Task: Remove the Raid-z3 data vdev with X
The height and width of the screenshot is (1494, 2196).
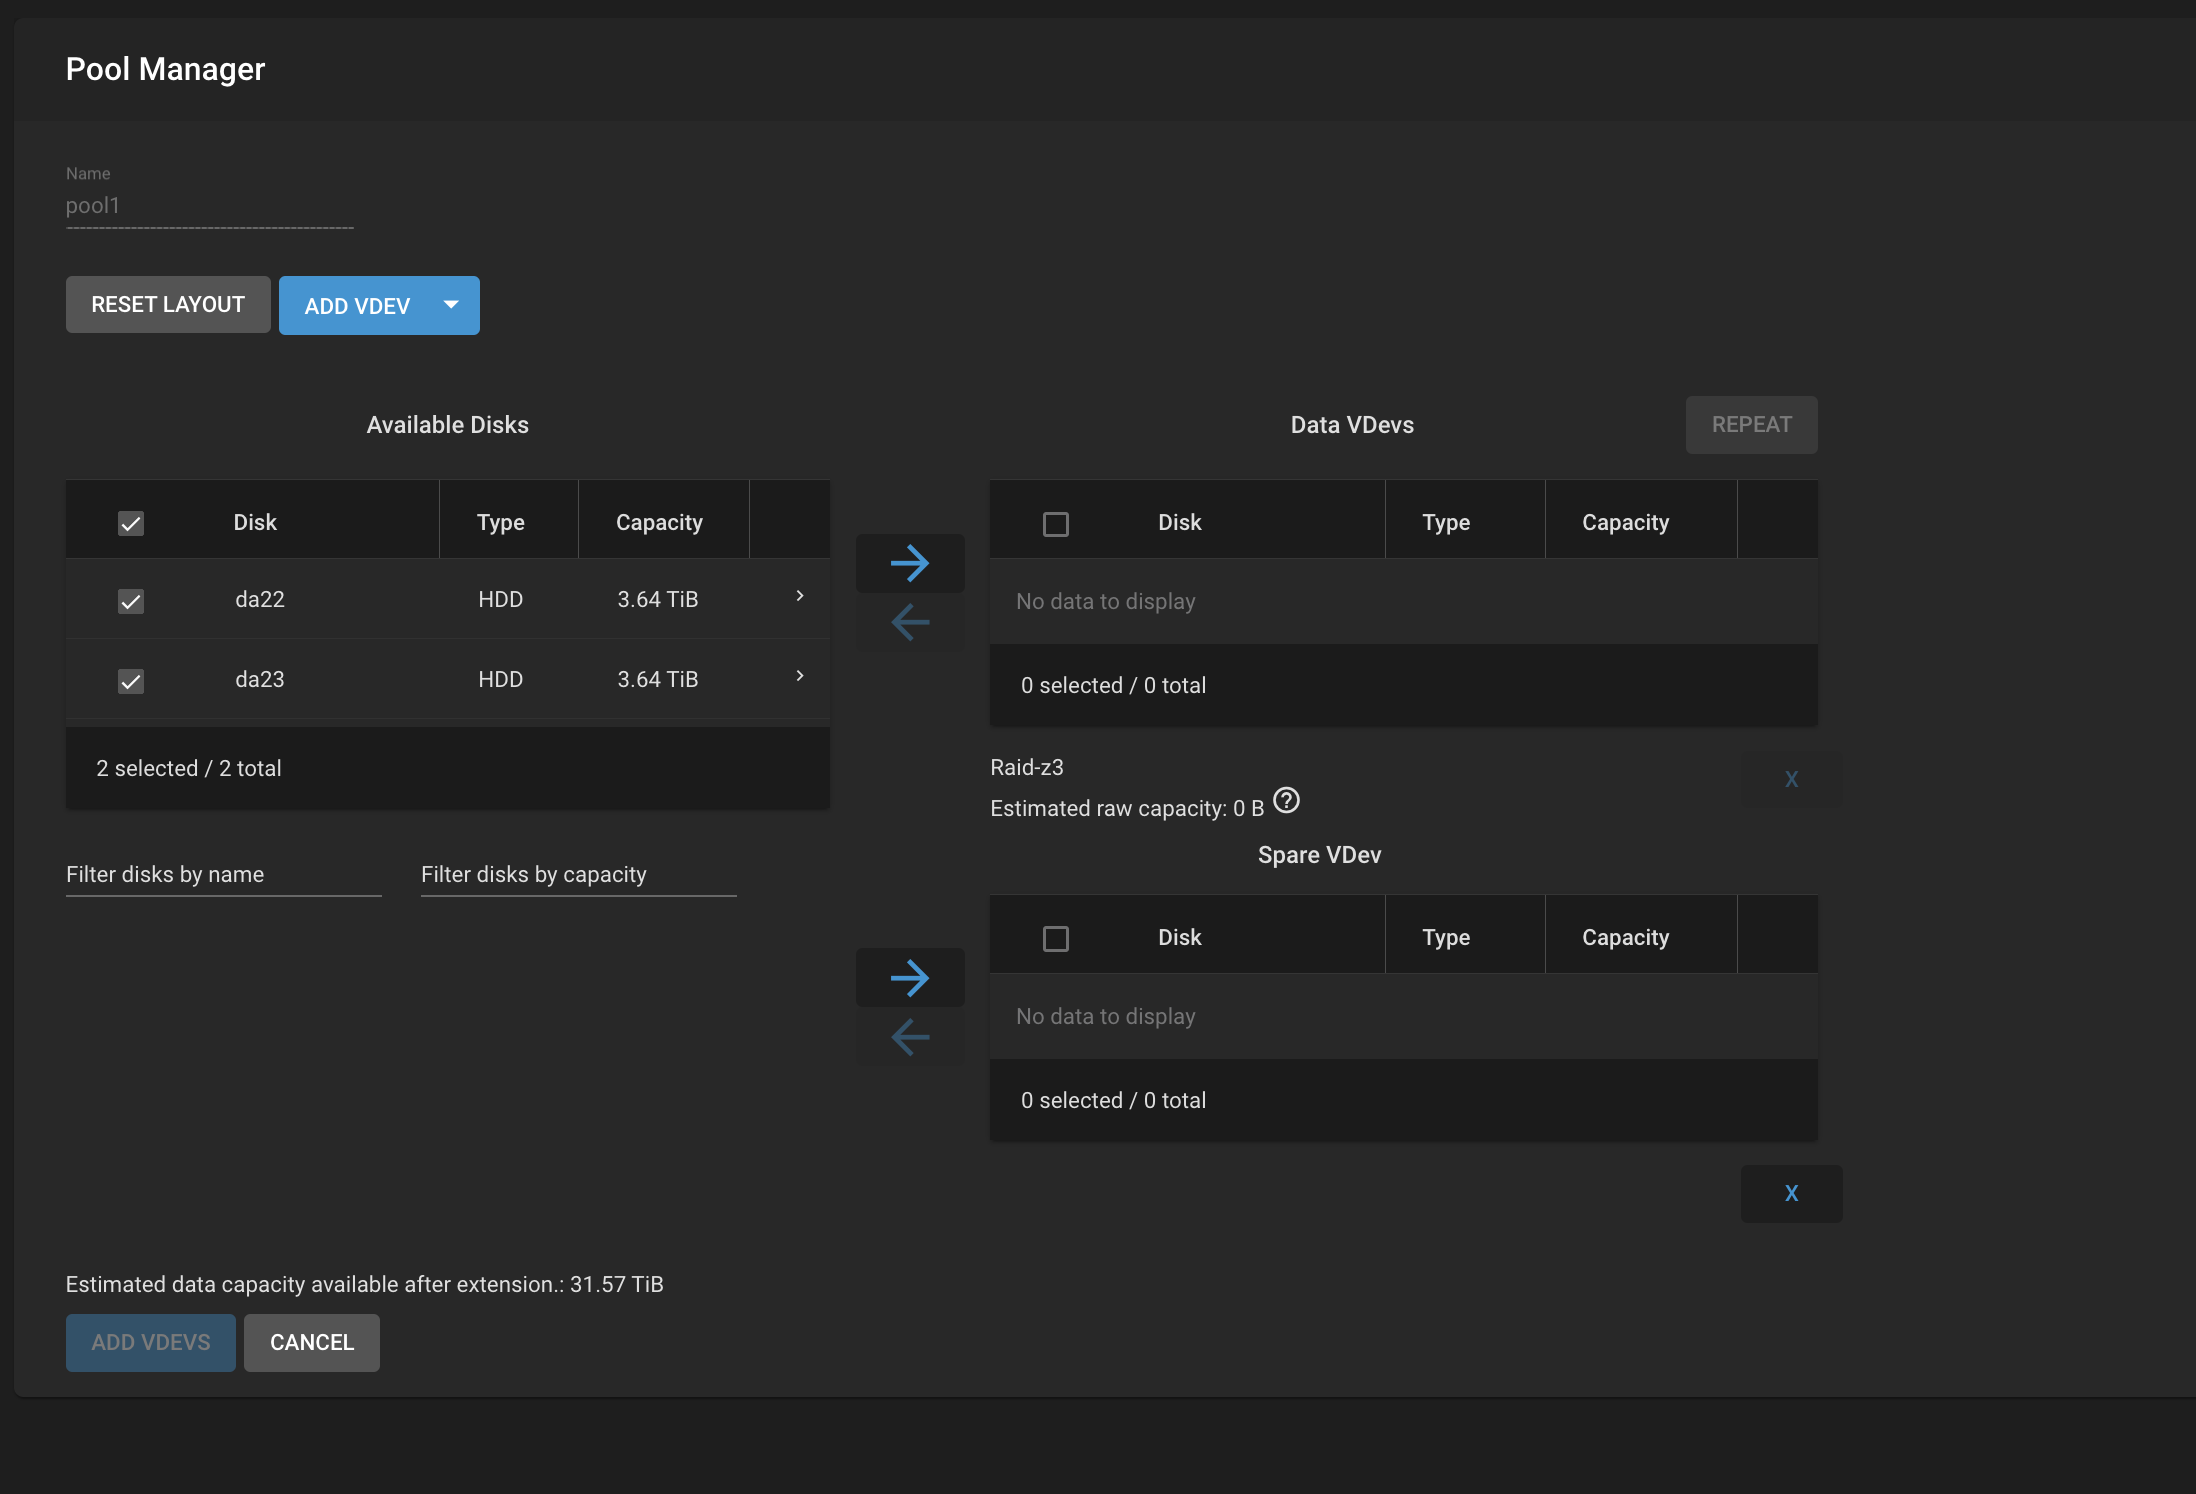Action: pos(1791,779)
